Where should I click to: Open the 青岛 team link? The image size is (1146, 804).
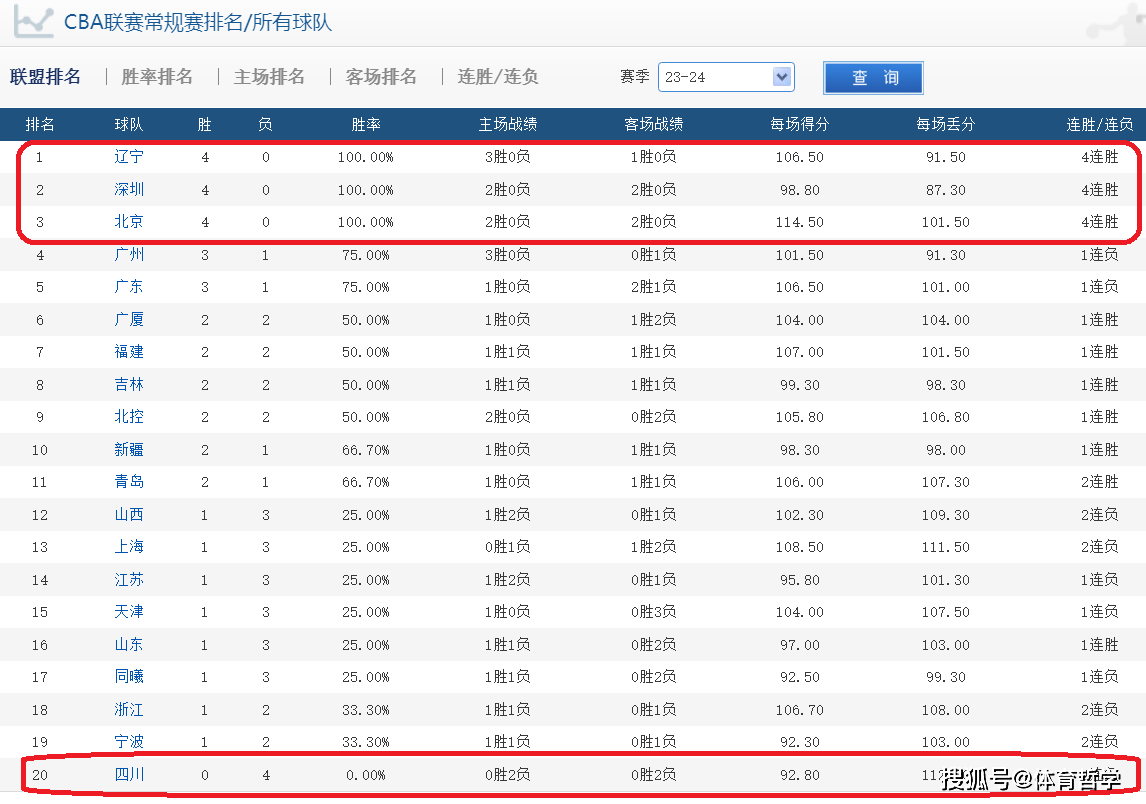129,482
